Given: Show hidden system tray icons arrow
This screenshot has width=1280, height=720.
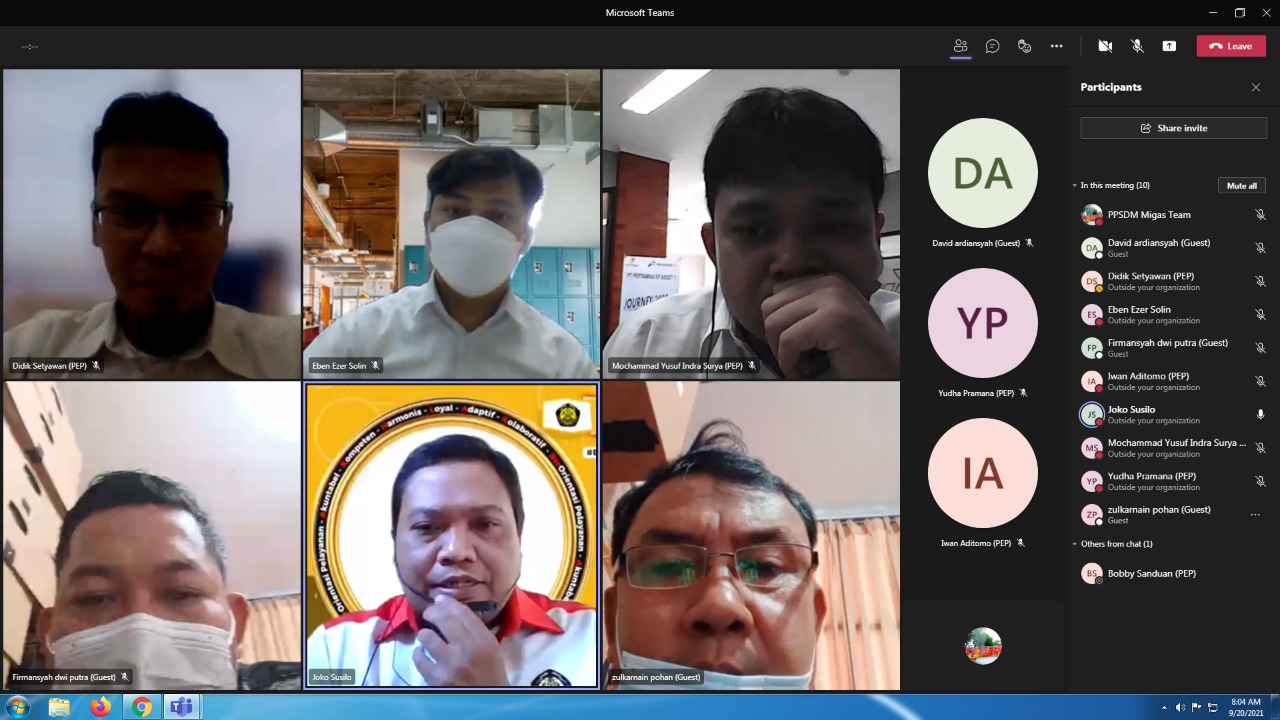Looking at the screenshot, I should pos(1164,707).
